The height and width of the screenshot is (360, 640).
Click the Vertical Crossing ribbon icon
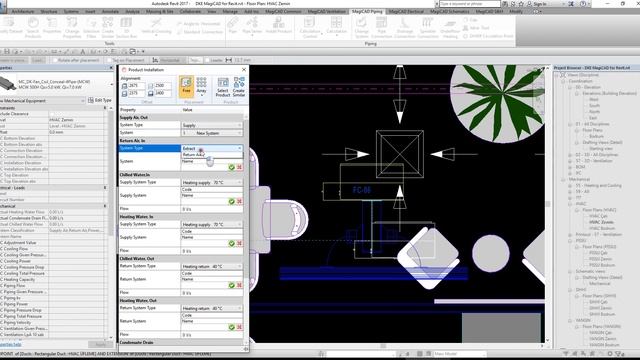tap(156, 26)
